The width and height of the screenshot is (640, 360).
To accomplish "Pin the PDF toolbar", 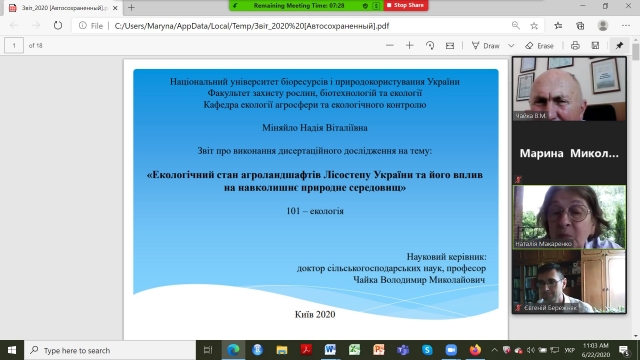I will 619,45.
